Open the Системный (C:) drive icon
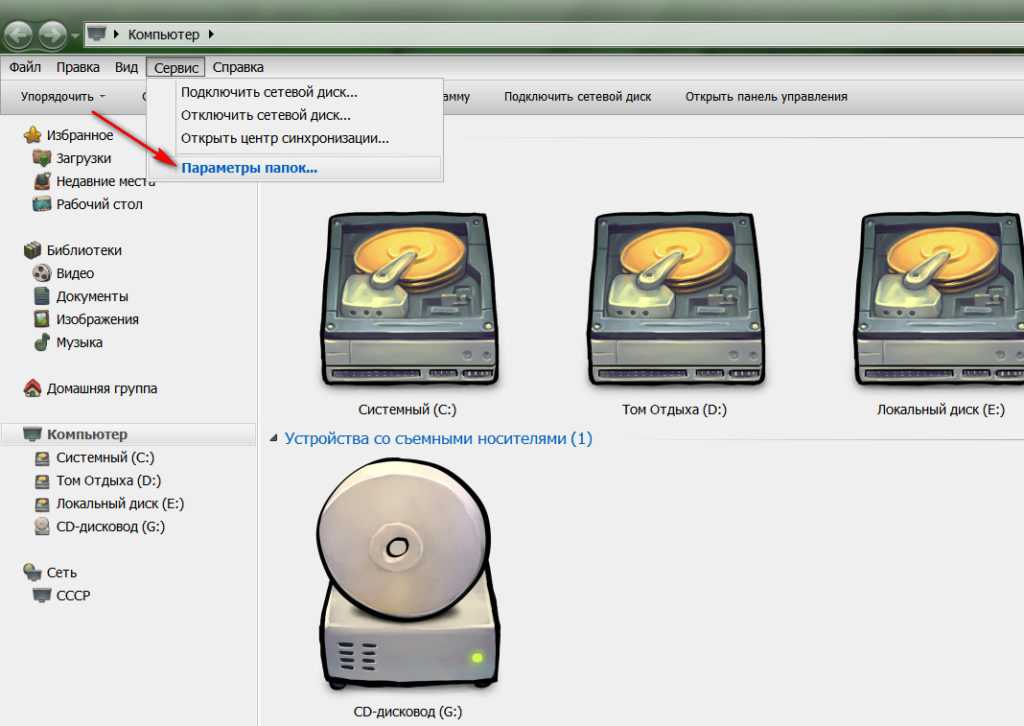 pos(406,300)
